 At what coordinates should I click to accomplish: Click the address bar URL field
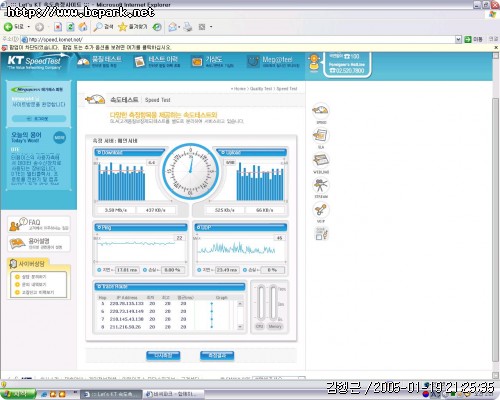[x=238, y=39]
